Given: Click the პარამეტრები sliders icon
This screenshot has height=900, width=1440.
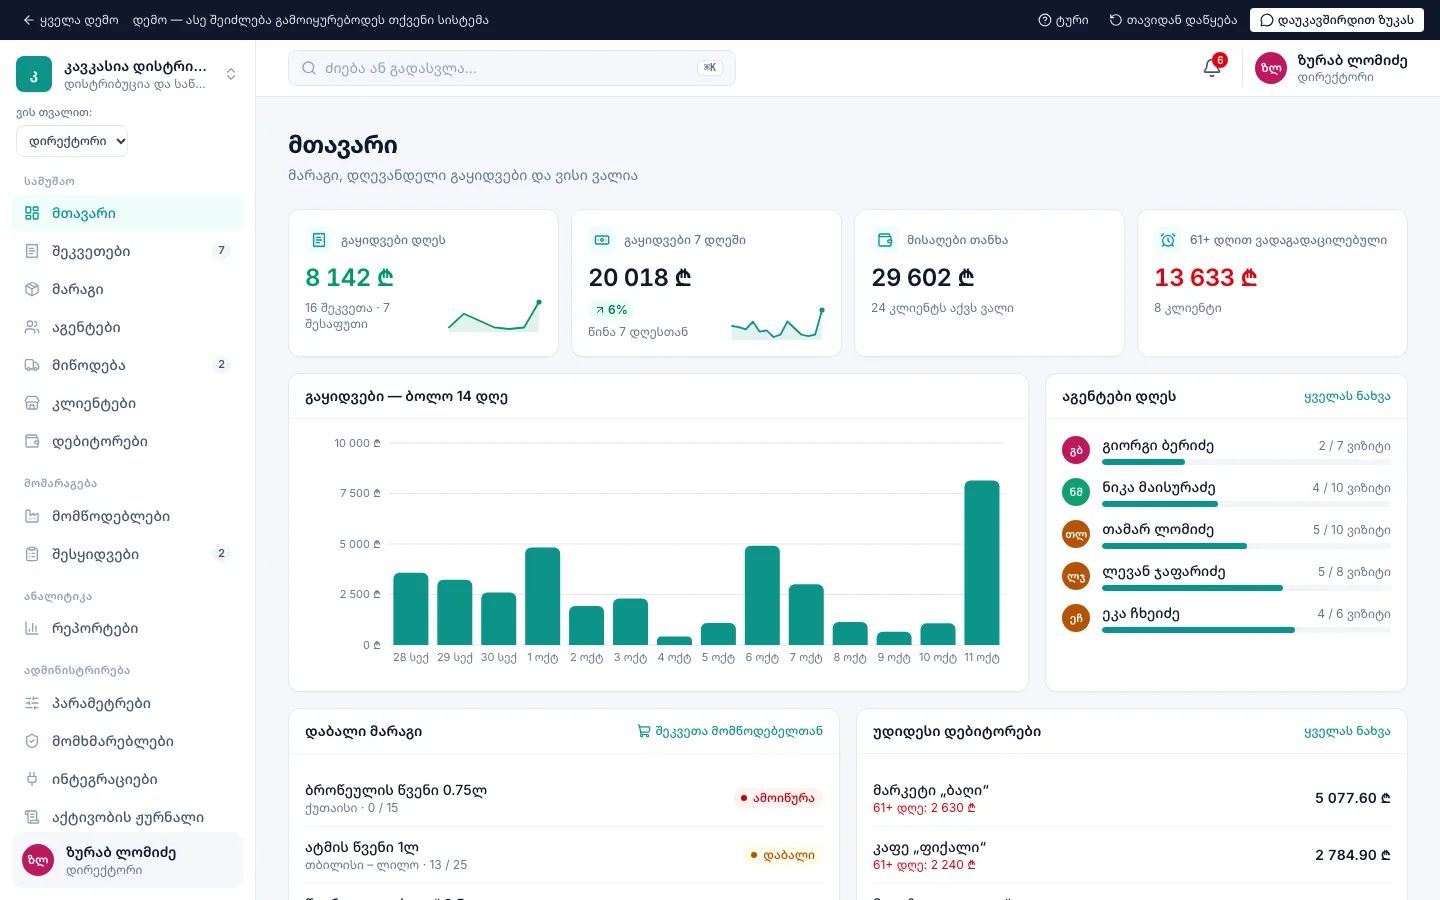Looking at the screenshot, I should pos(32,703).
